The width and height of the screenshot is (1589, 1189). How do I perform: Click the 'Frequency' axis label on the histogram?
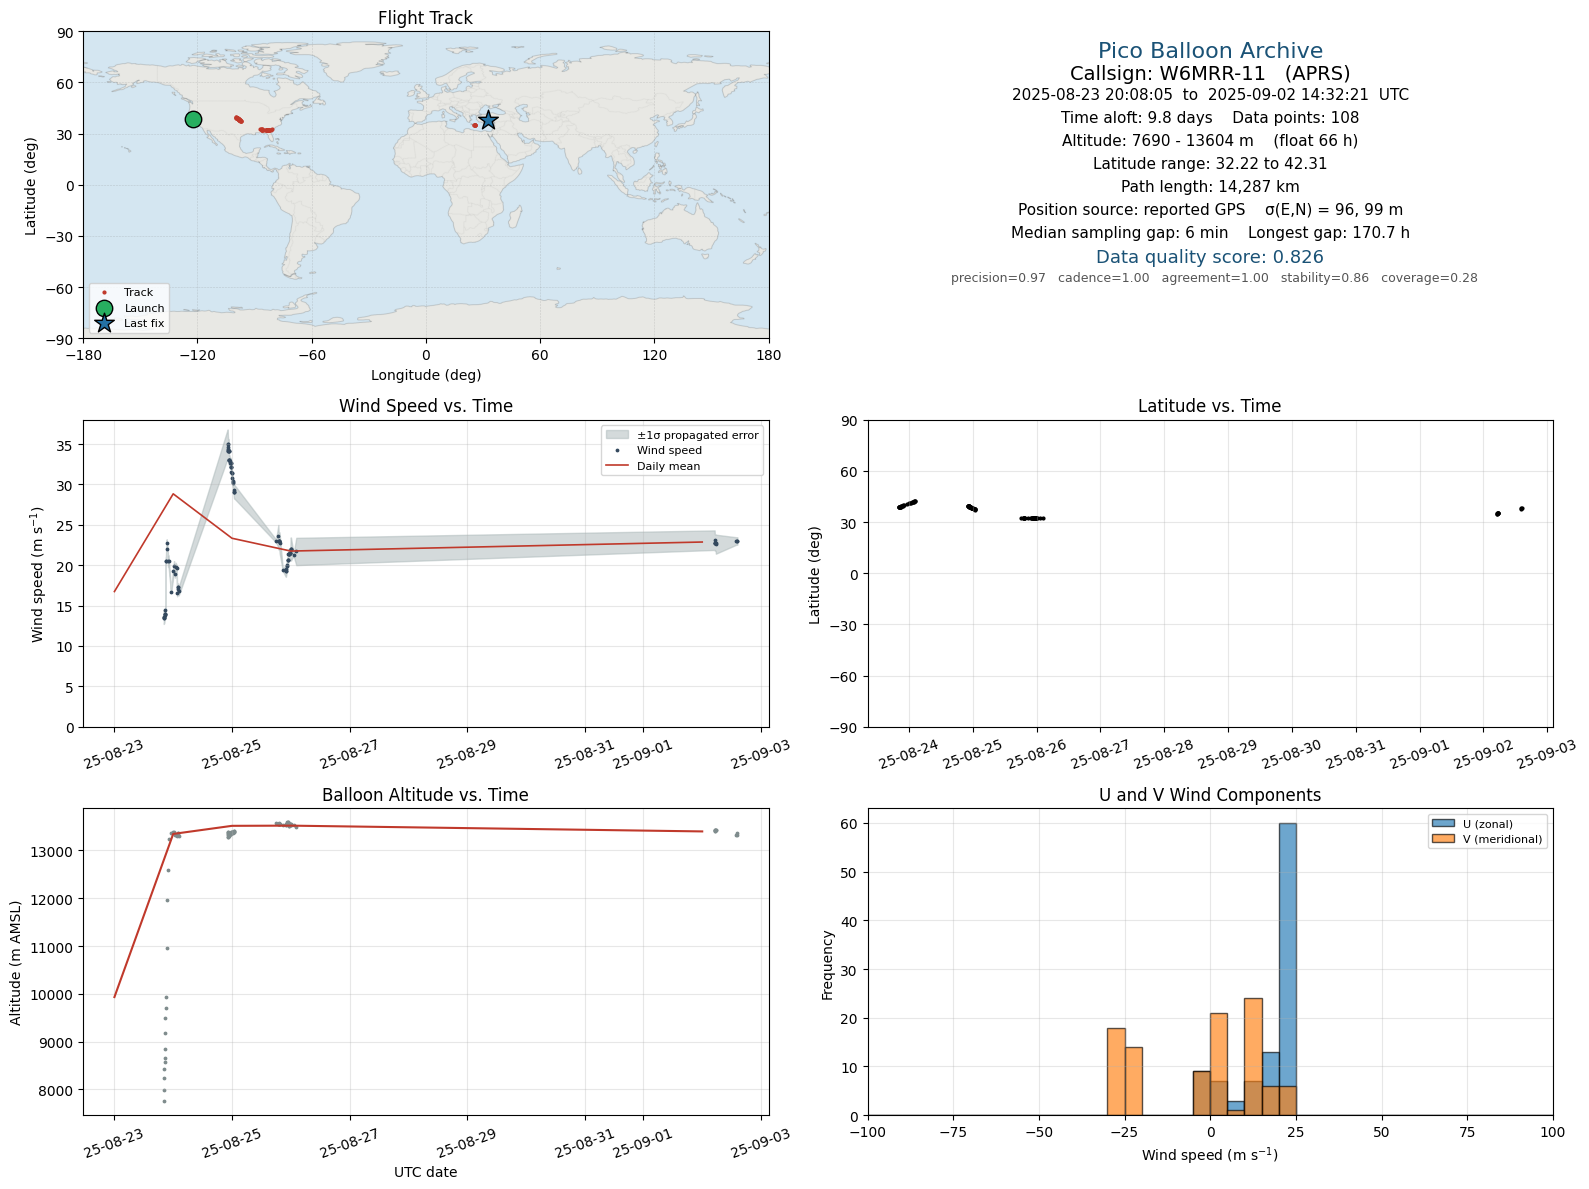pyautogui.click(x=828, y=965)
